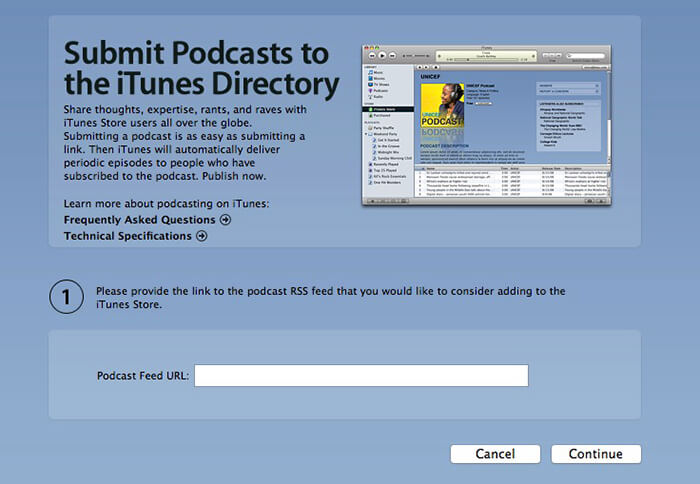Screen dimensions: 700x484
Task: Adjust the iTunes volume slider
Action: [x=421, y=55]
